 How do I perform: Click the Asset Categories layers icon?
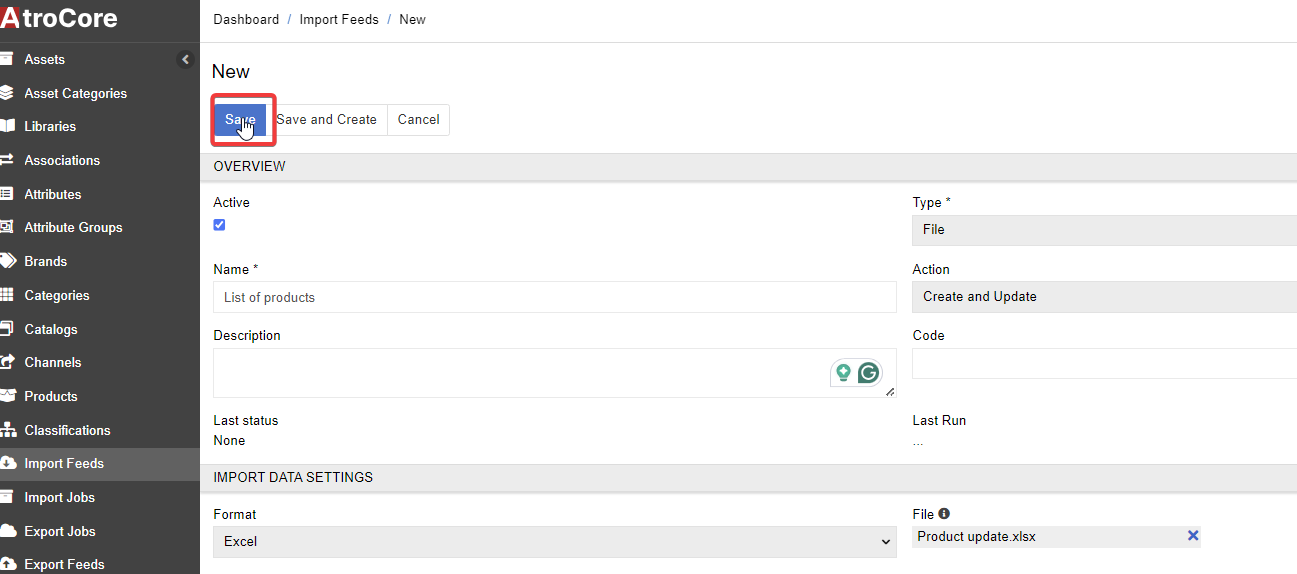(6, 93)
